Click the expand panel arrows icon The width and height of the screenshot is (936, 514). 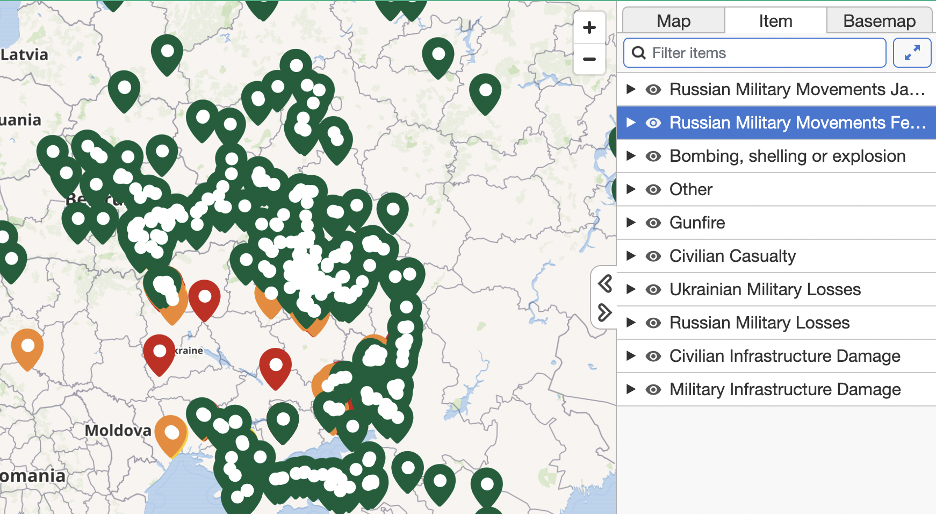point(911,53)
